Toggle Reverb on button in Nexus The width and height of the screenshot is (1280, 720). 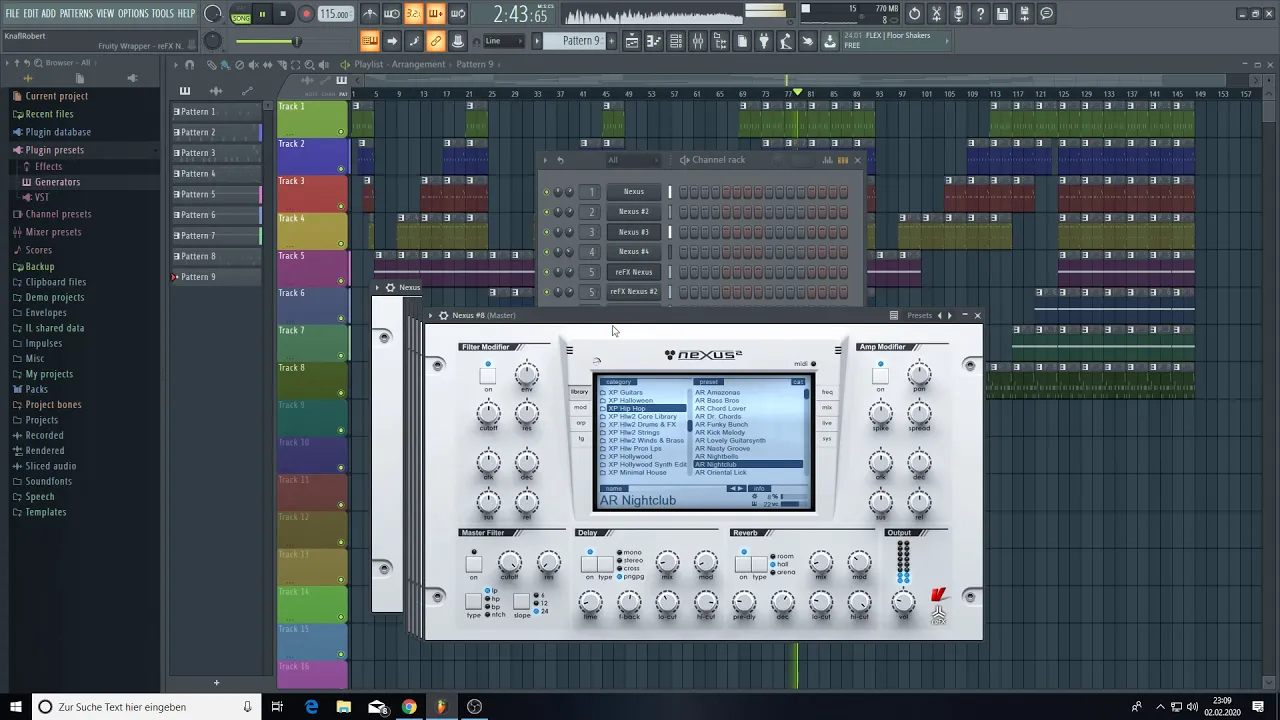(x=743, y=565)
